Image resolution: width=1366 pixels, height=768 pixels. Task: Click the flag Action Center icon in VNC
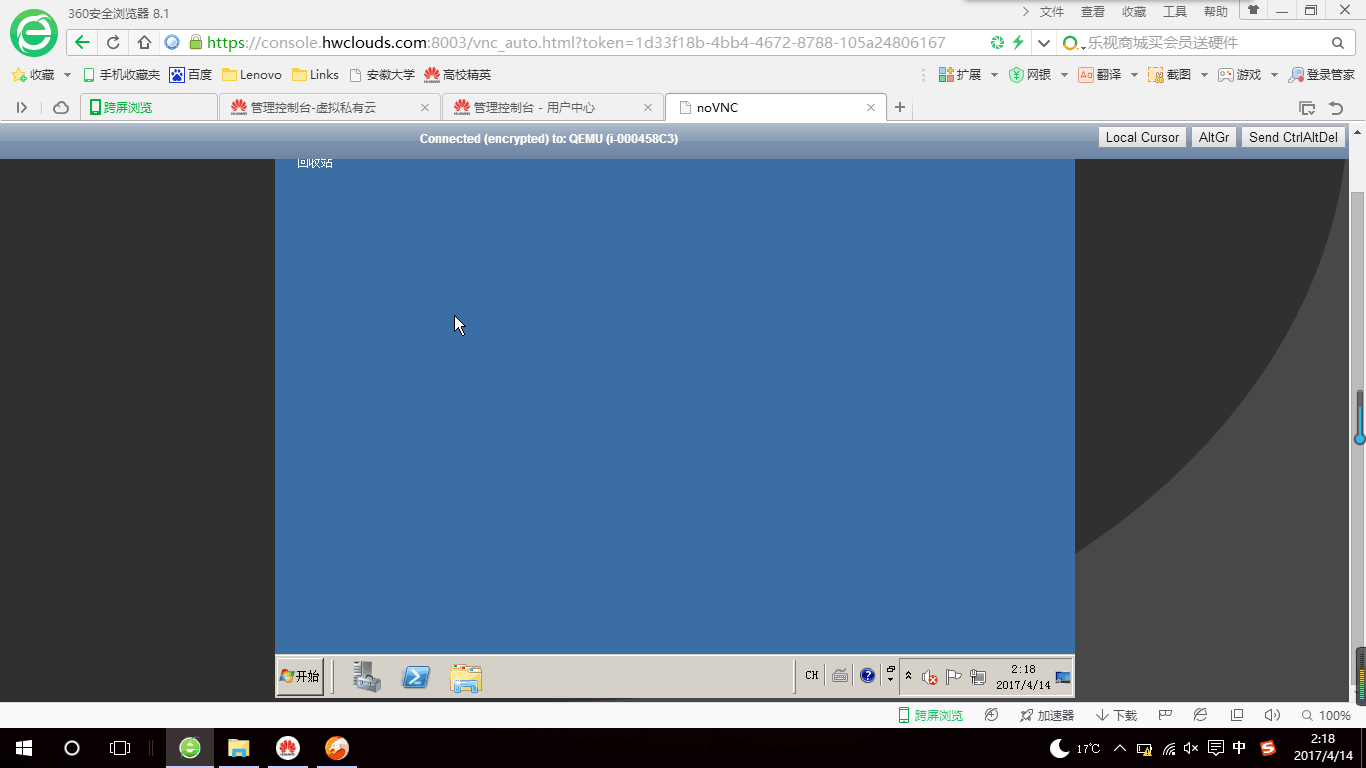coord(953,677)
